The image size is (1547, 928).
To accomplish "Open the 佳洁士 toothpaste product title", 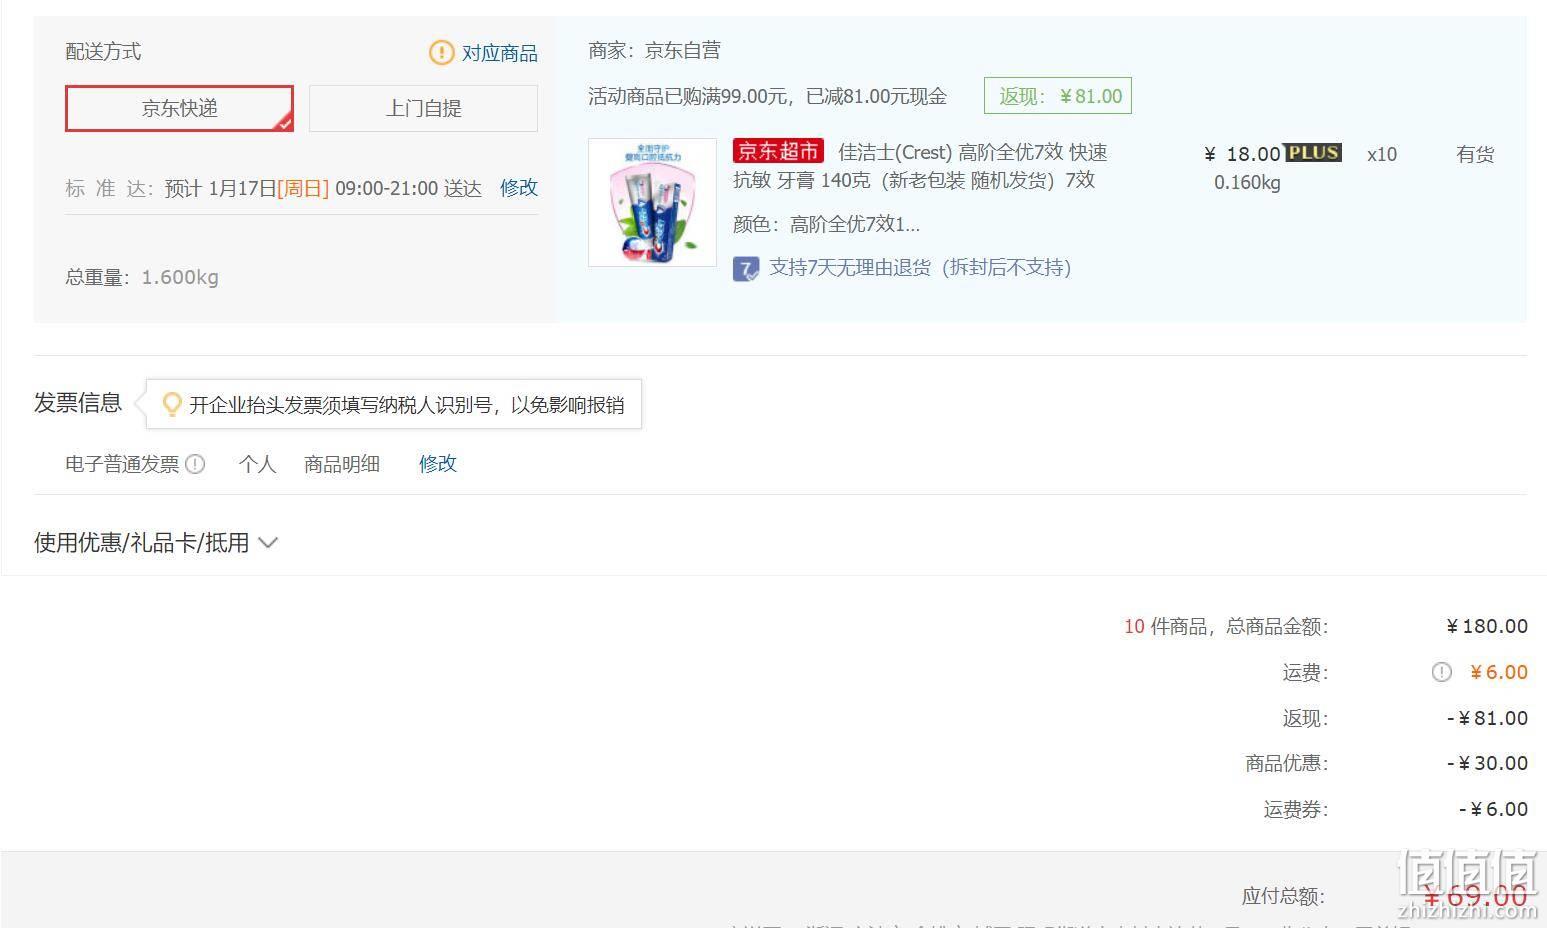I will (920, 166).
